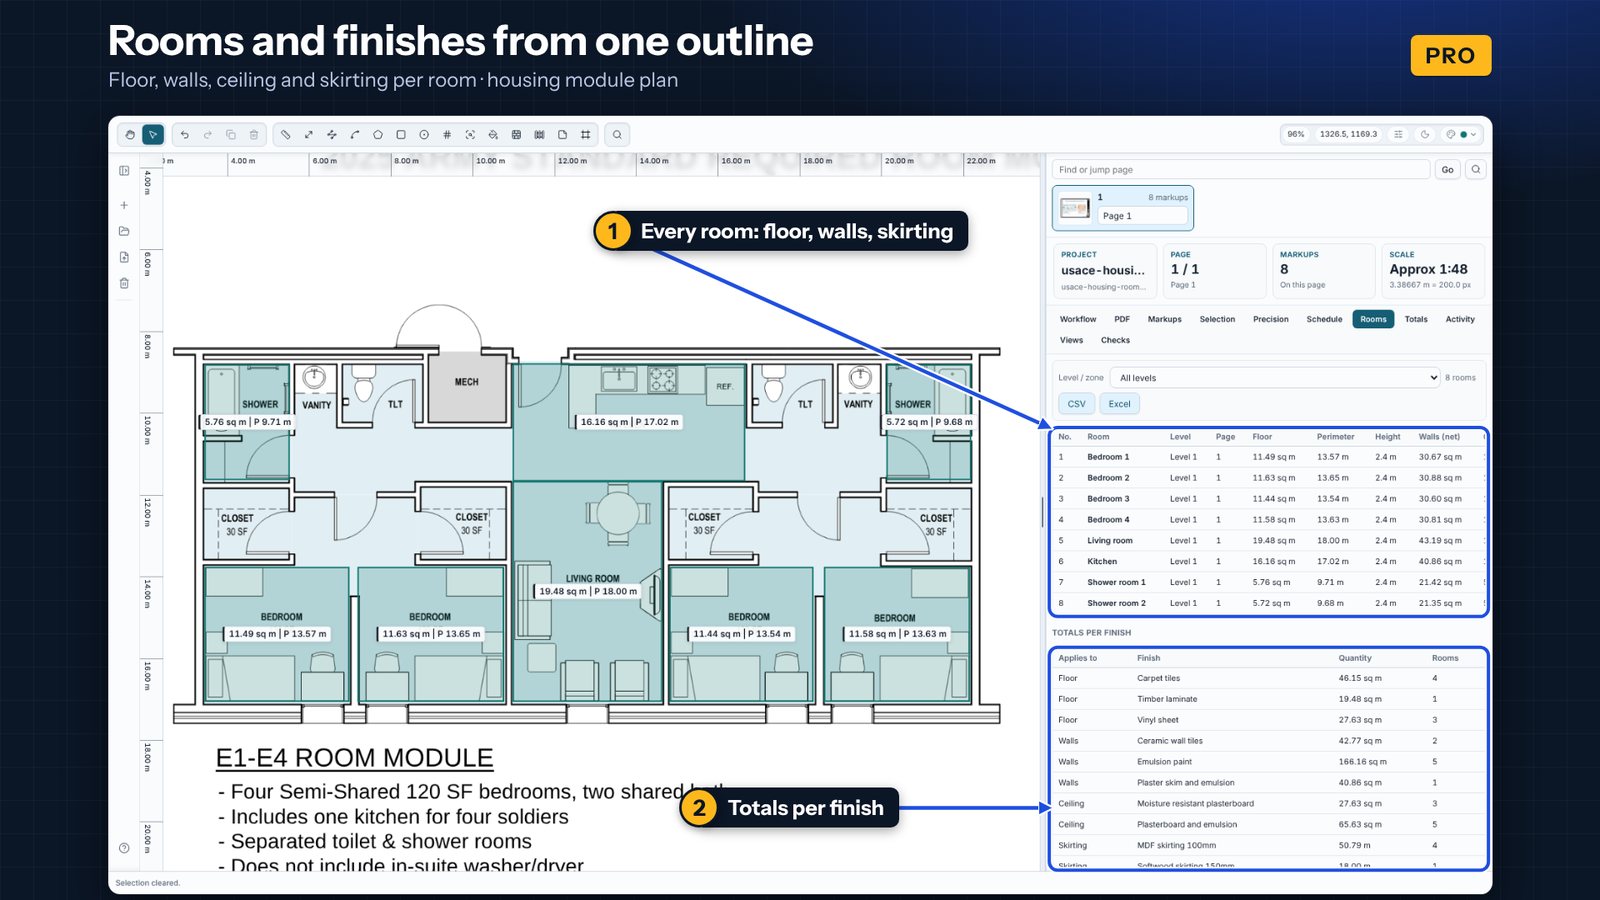Image resolution: width=1600 pixels, height=900 pixels.
Task: Click the add-page file icon in sidebar
Action: click(x=124, y=257)
